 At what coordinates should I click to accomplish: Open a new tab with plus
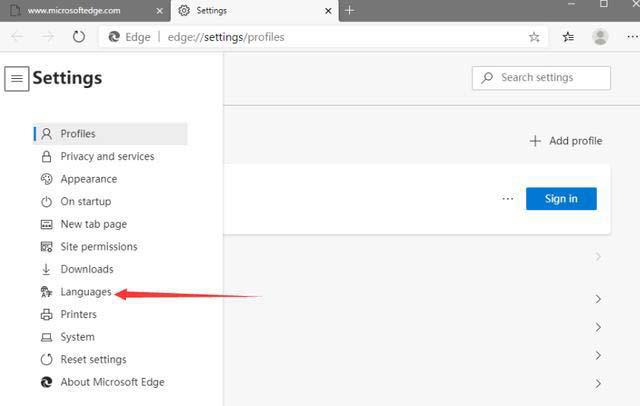[x=349, y=10]
